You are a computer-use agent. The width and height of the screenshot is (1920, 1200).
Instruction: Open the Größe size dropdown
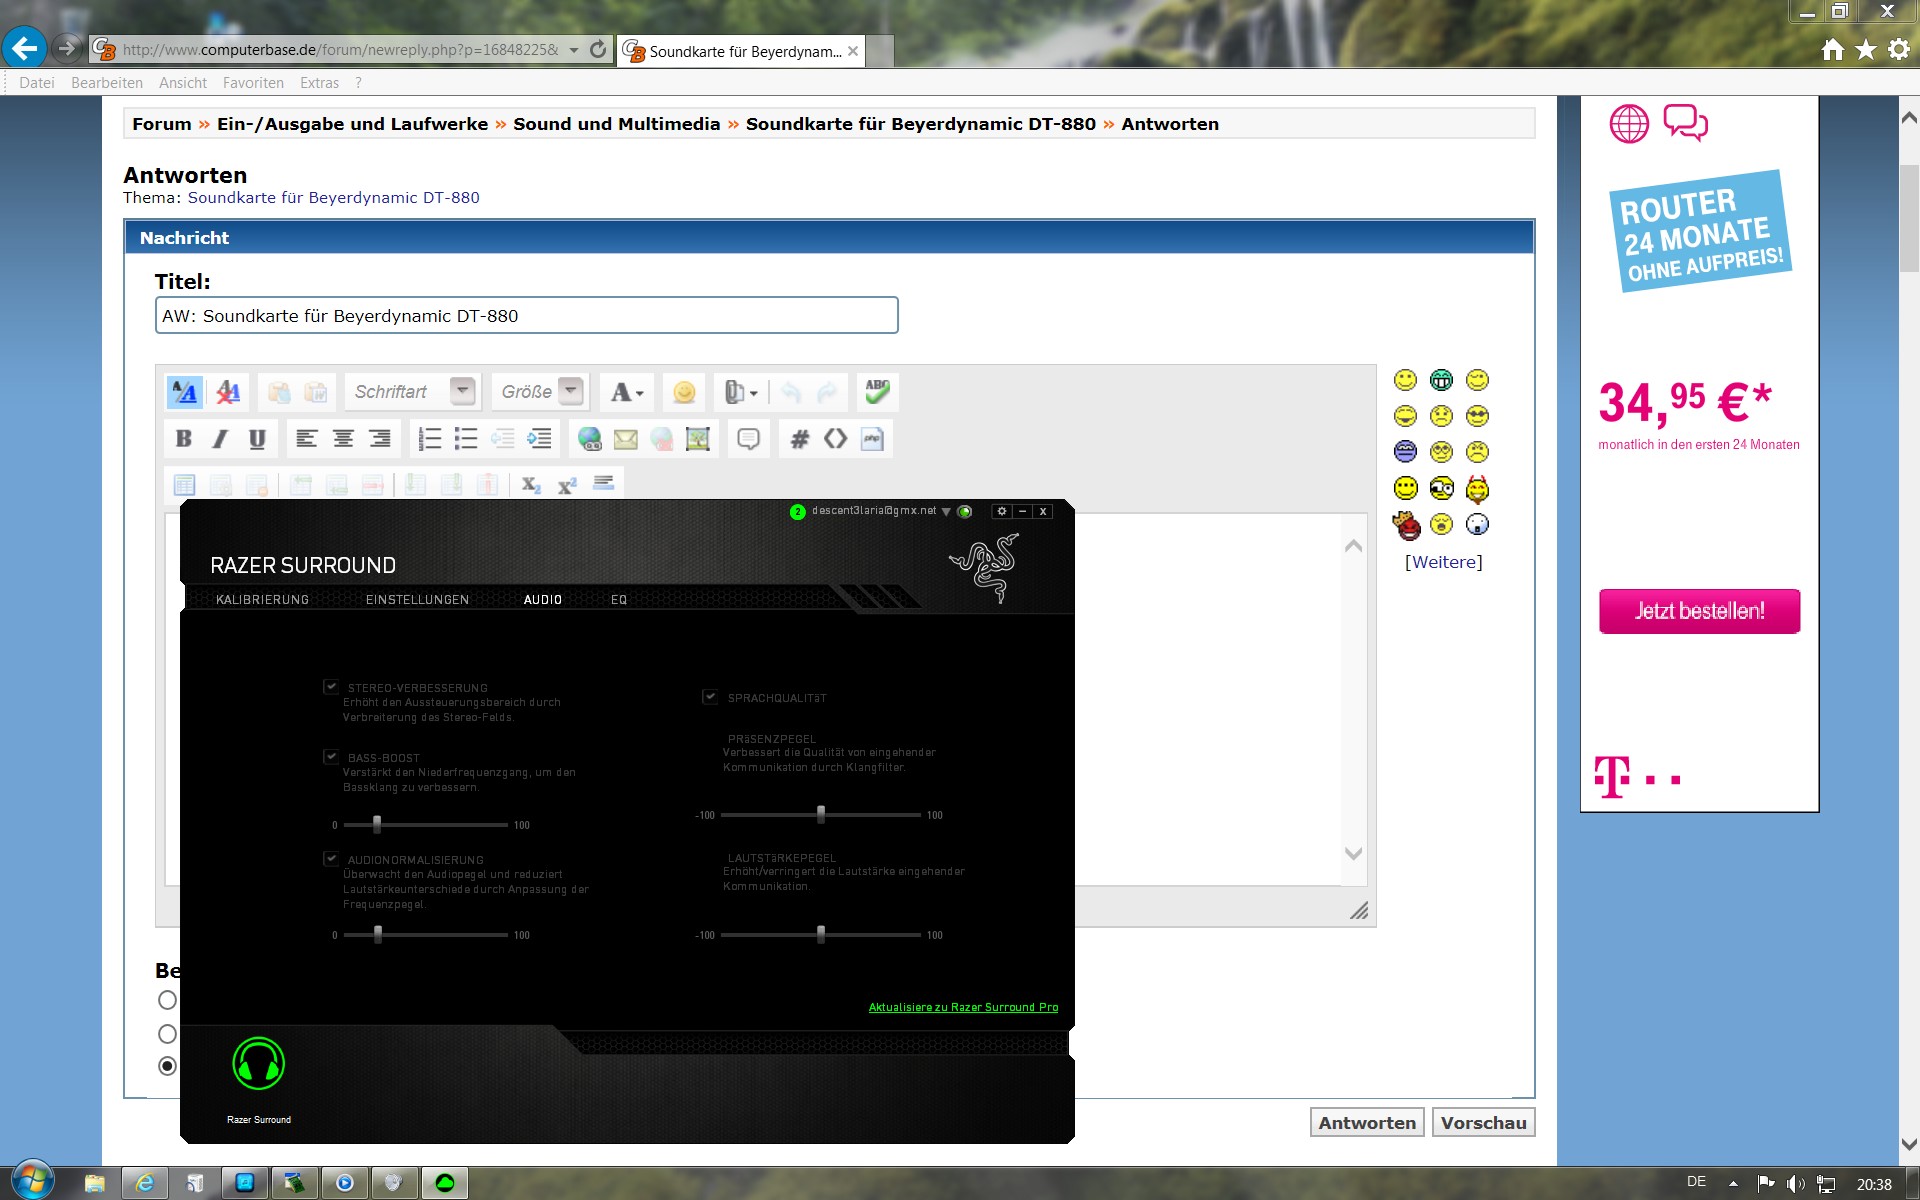point(570,391)
